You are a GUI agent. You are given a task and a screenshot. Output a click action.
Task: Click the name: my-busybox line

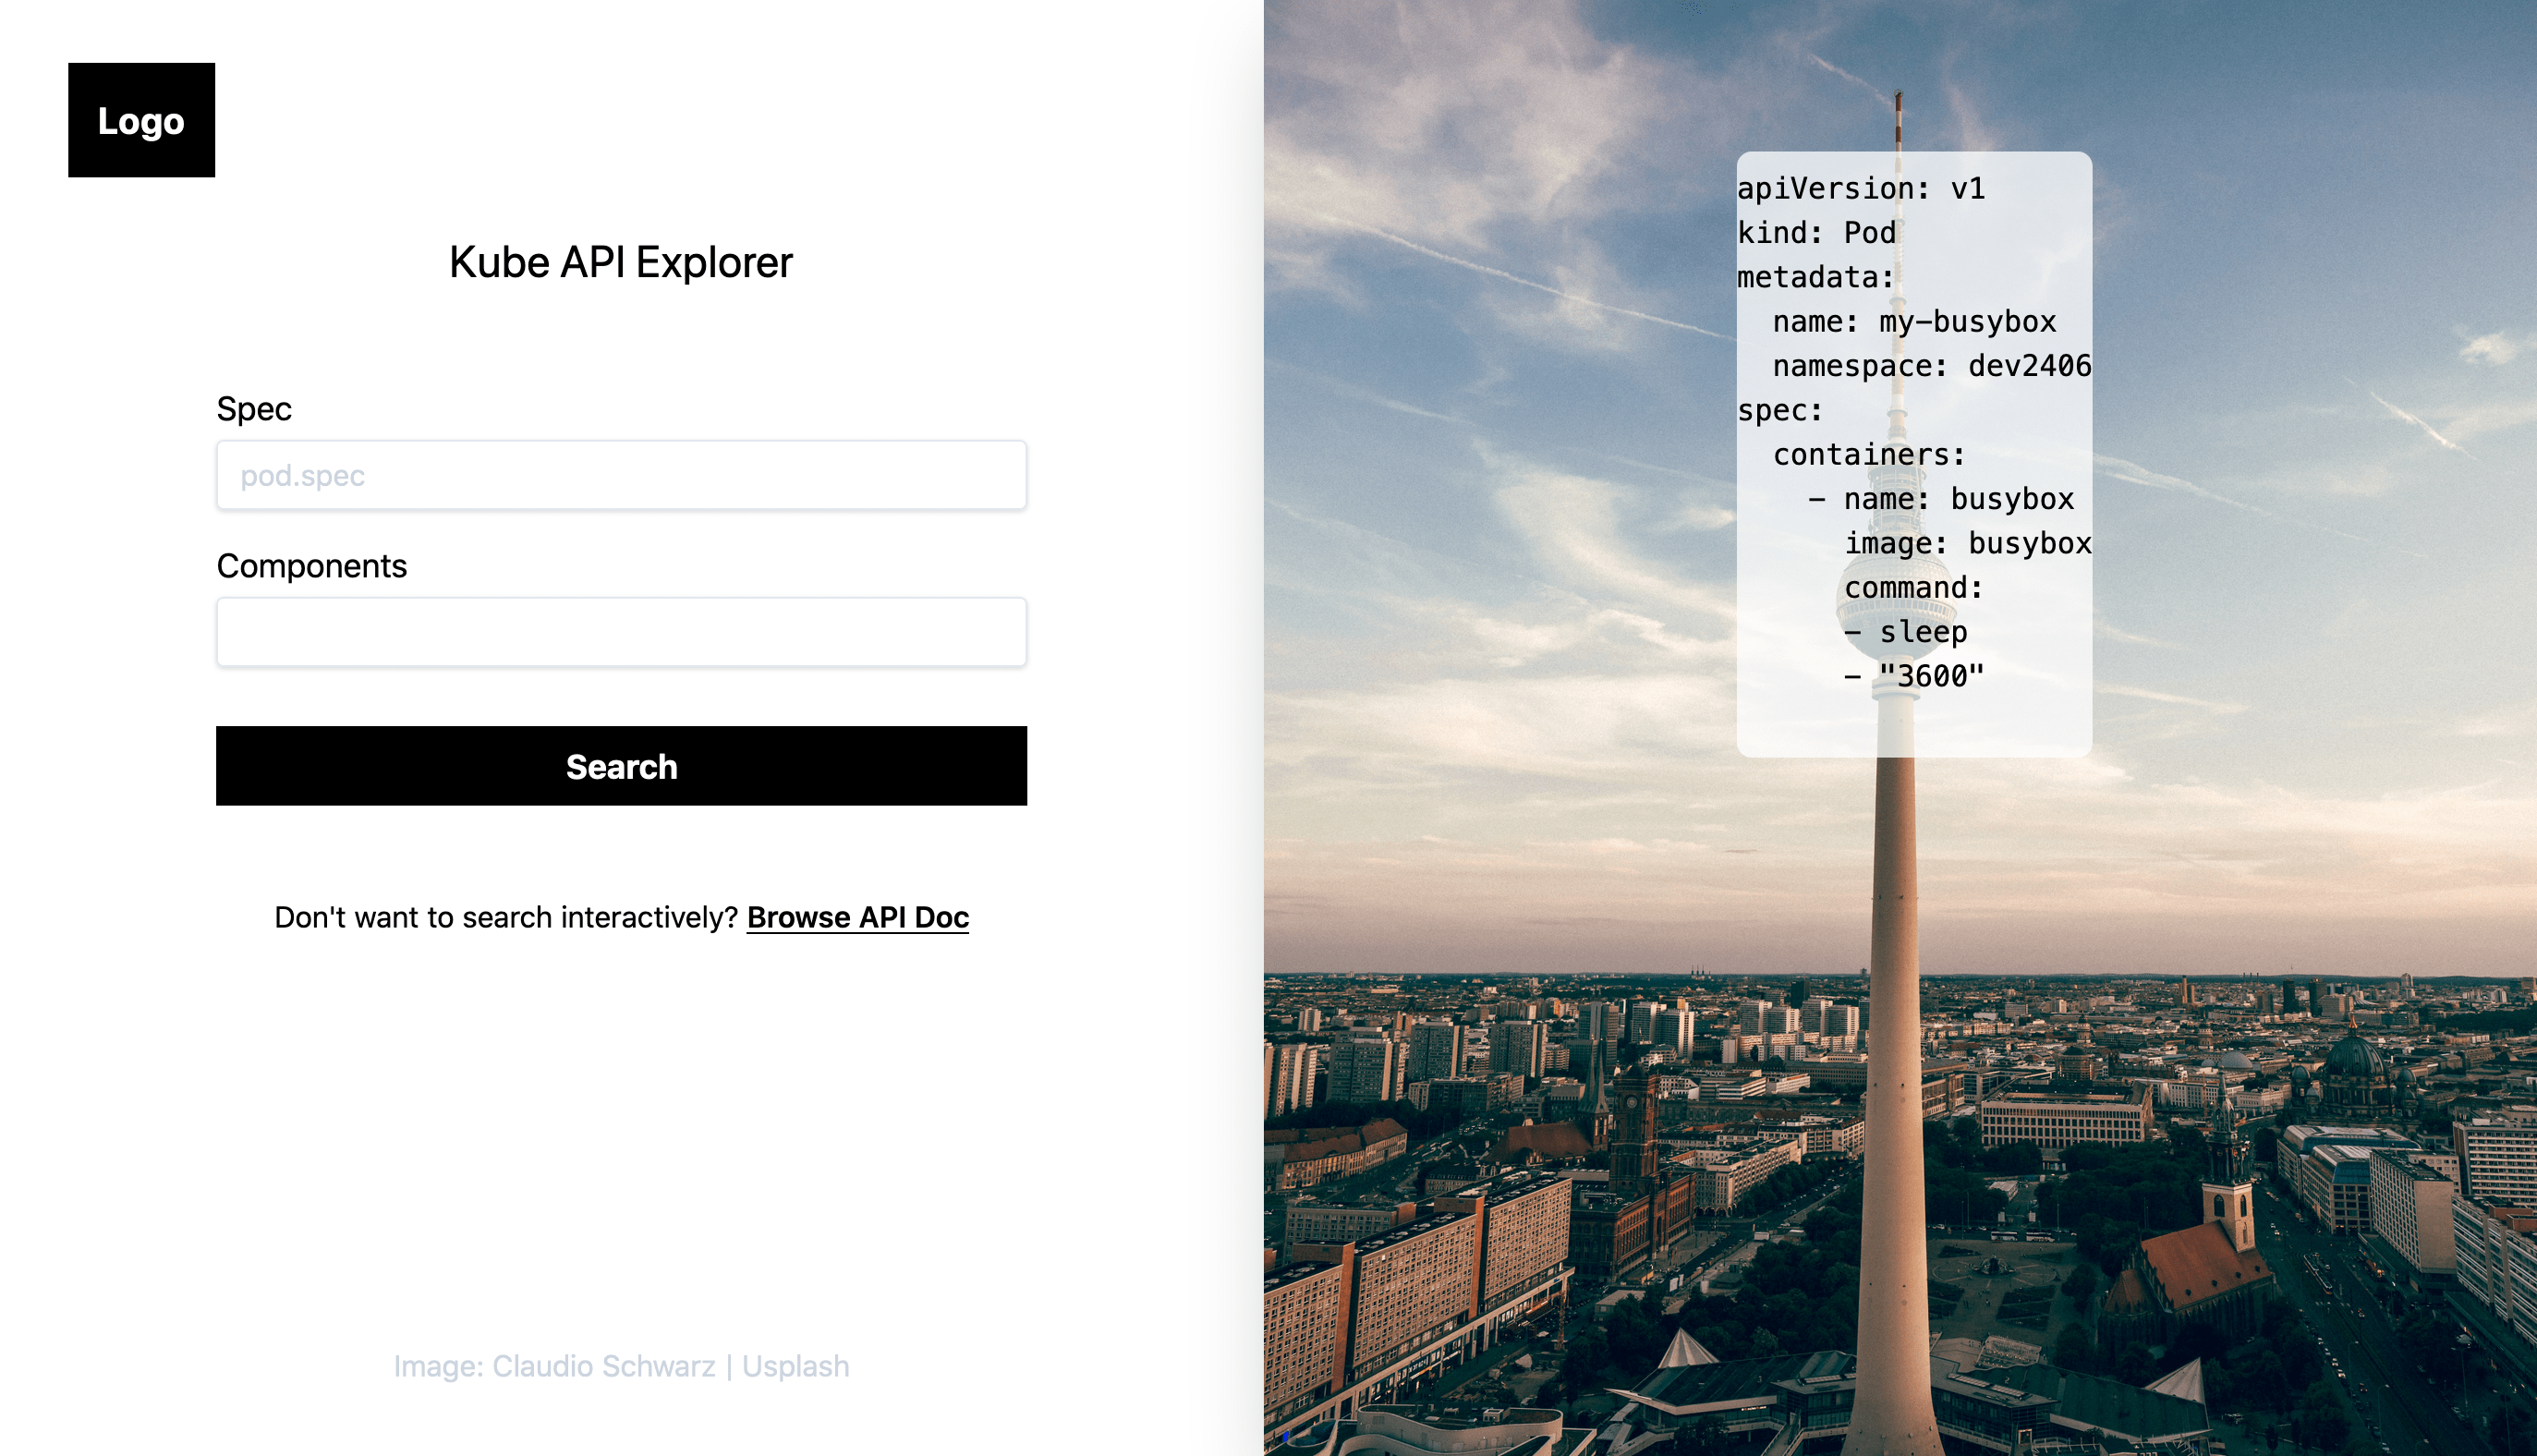pos(1914,321)
